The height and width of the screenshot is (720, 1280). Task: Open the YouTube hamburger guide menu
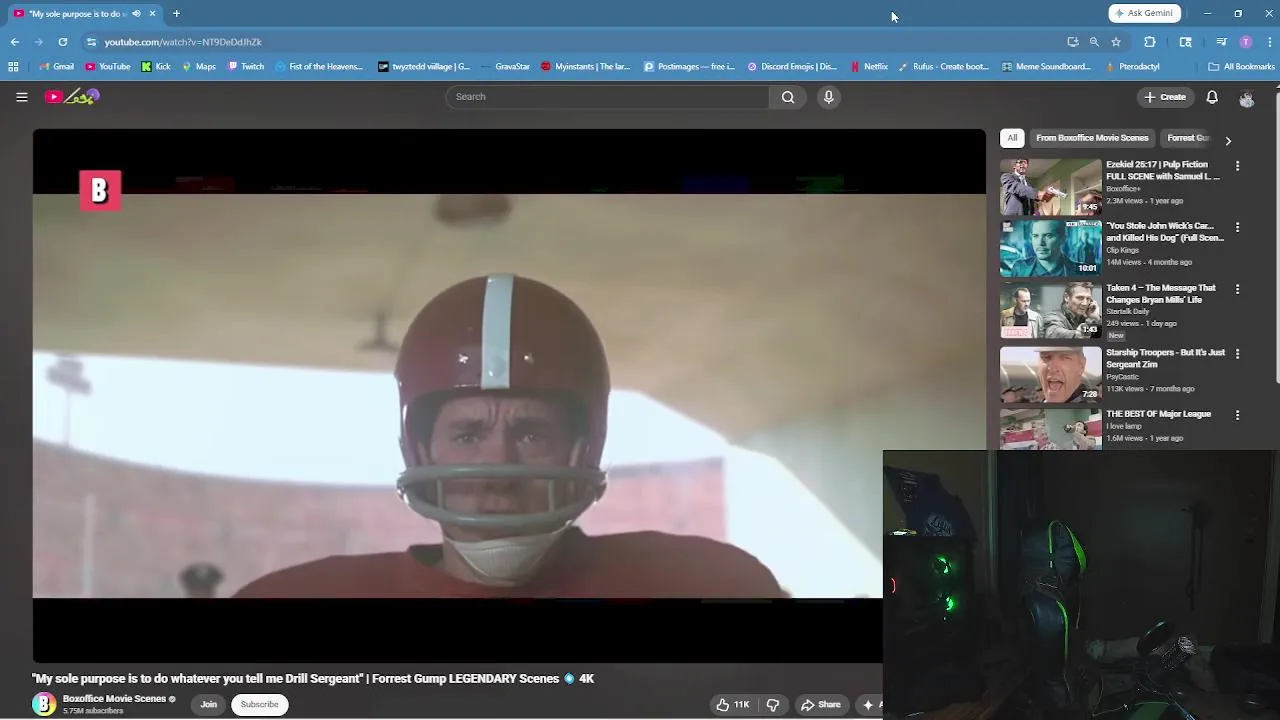click(x=22, y=97)
